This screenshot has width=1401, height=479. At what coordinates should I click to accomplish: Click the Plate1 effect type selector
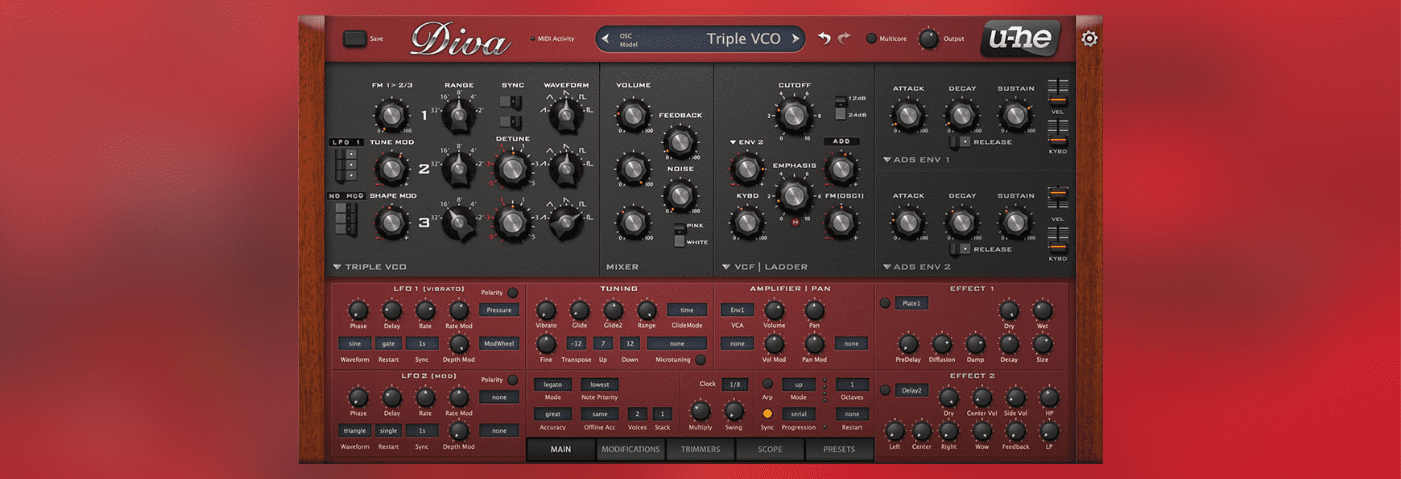click(911, 303)
